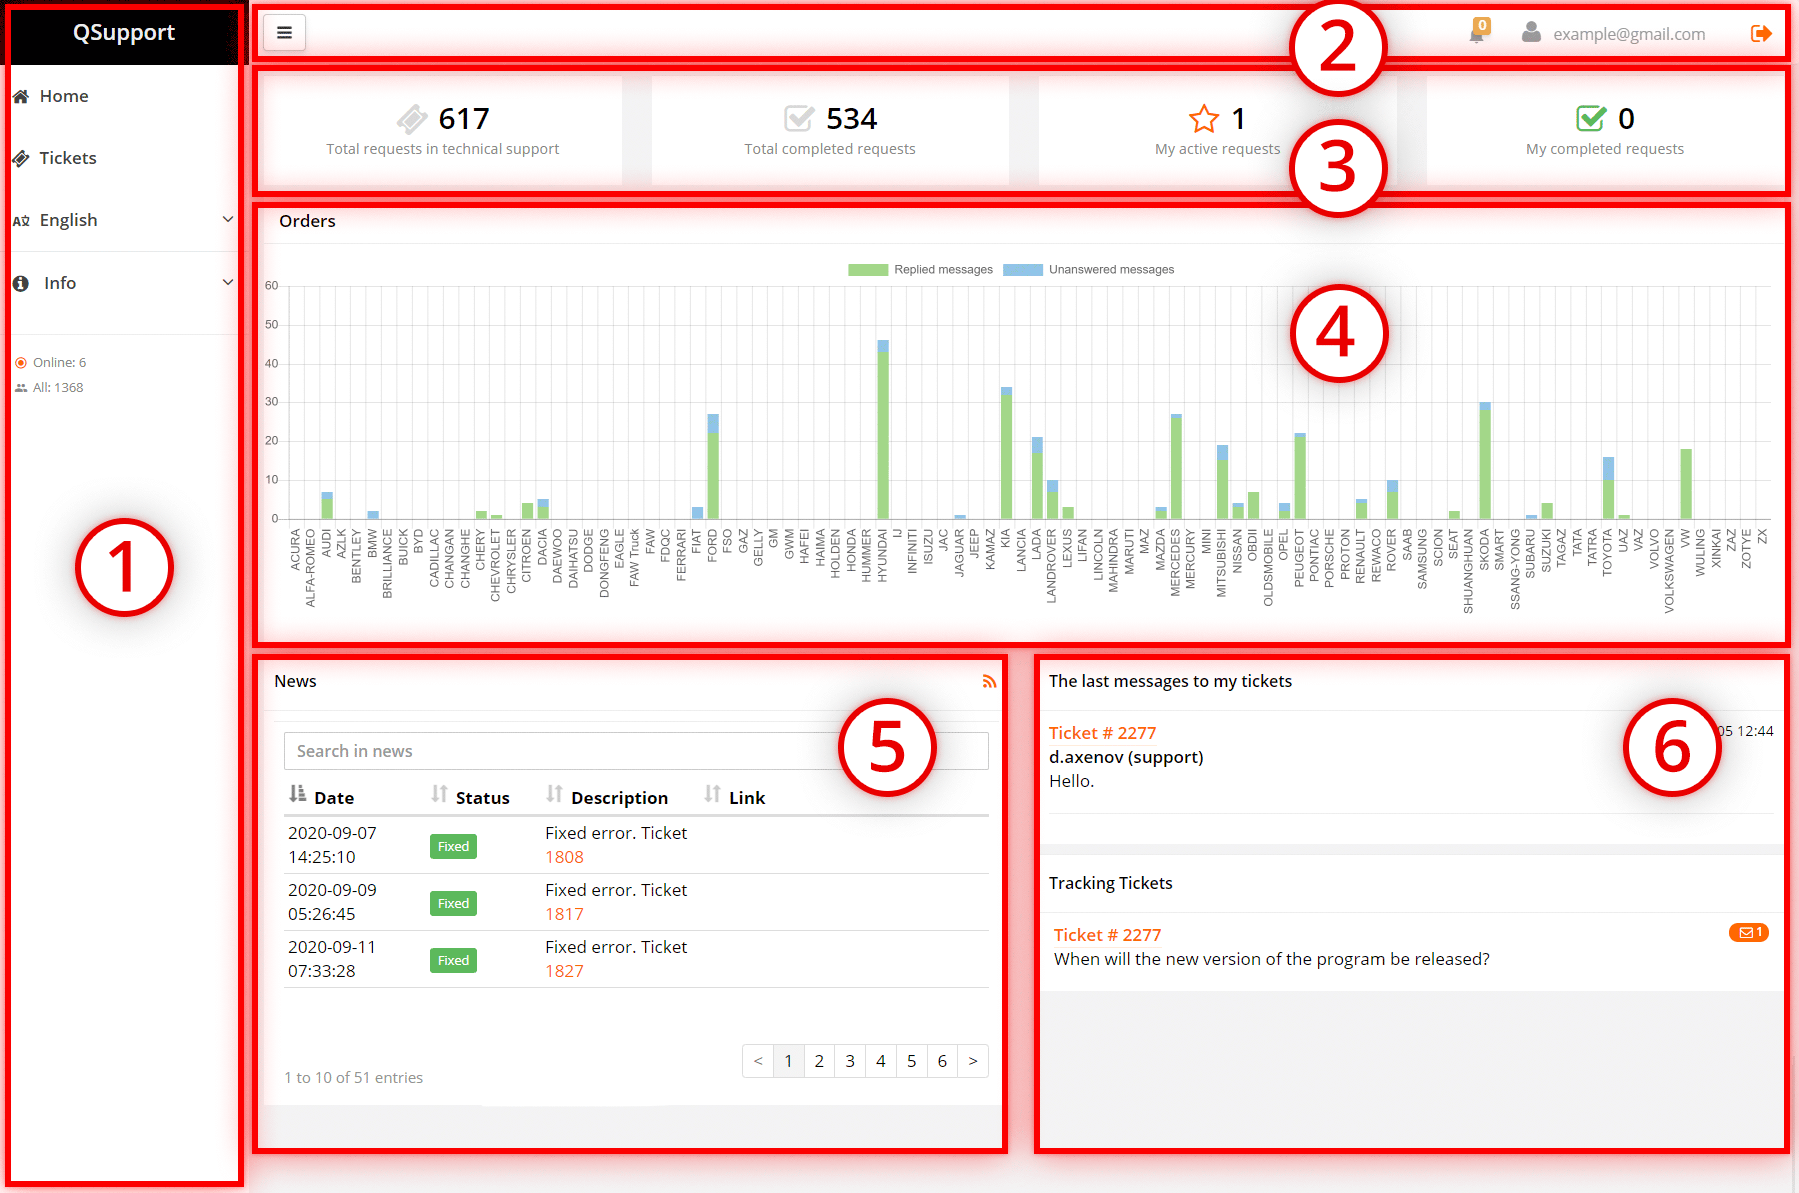This screenshot has height=1193, width=1799.
Task: Click the hamburger menu toggle button
Action: point(284,33)
